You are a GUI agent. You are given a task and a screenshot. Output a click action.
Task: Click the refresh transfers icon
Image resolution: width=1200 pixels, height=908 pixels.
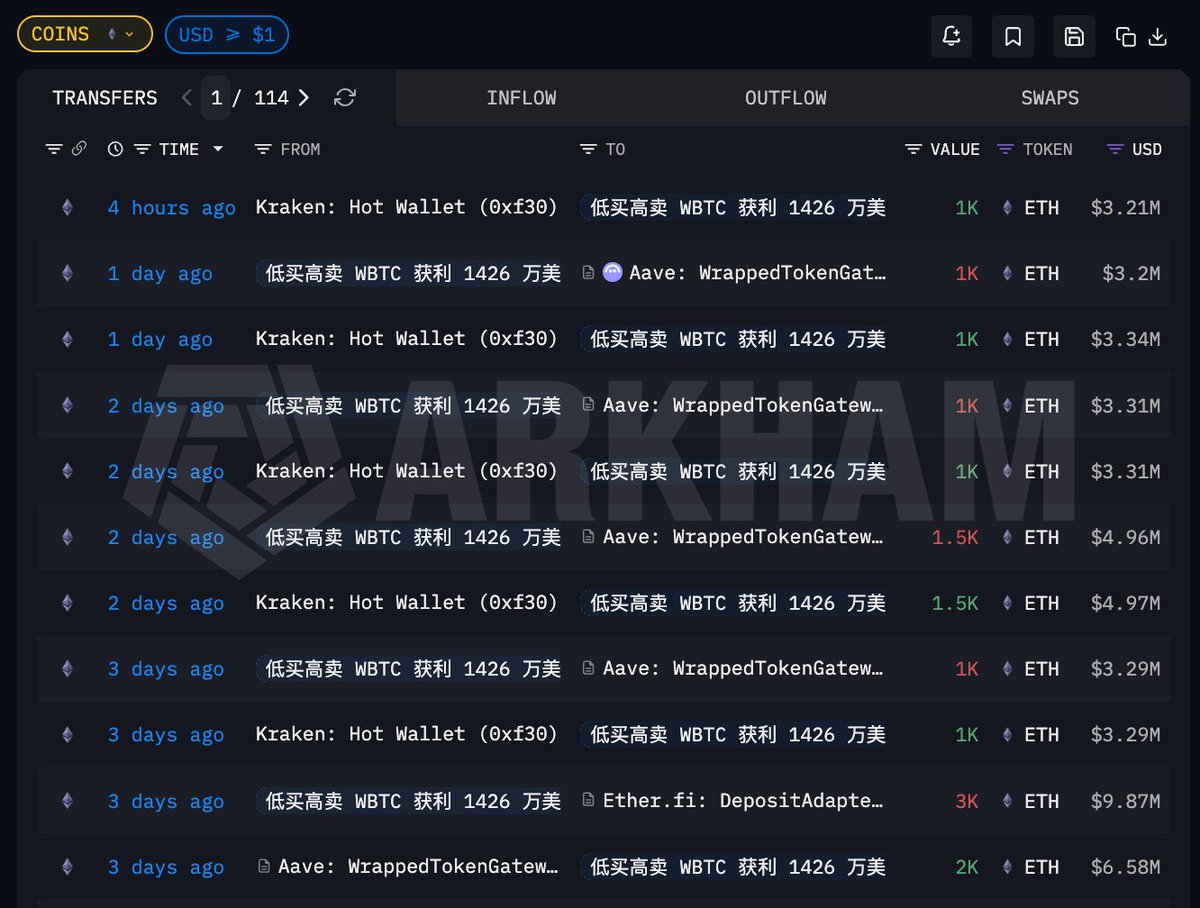tap(345, 98)
